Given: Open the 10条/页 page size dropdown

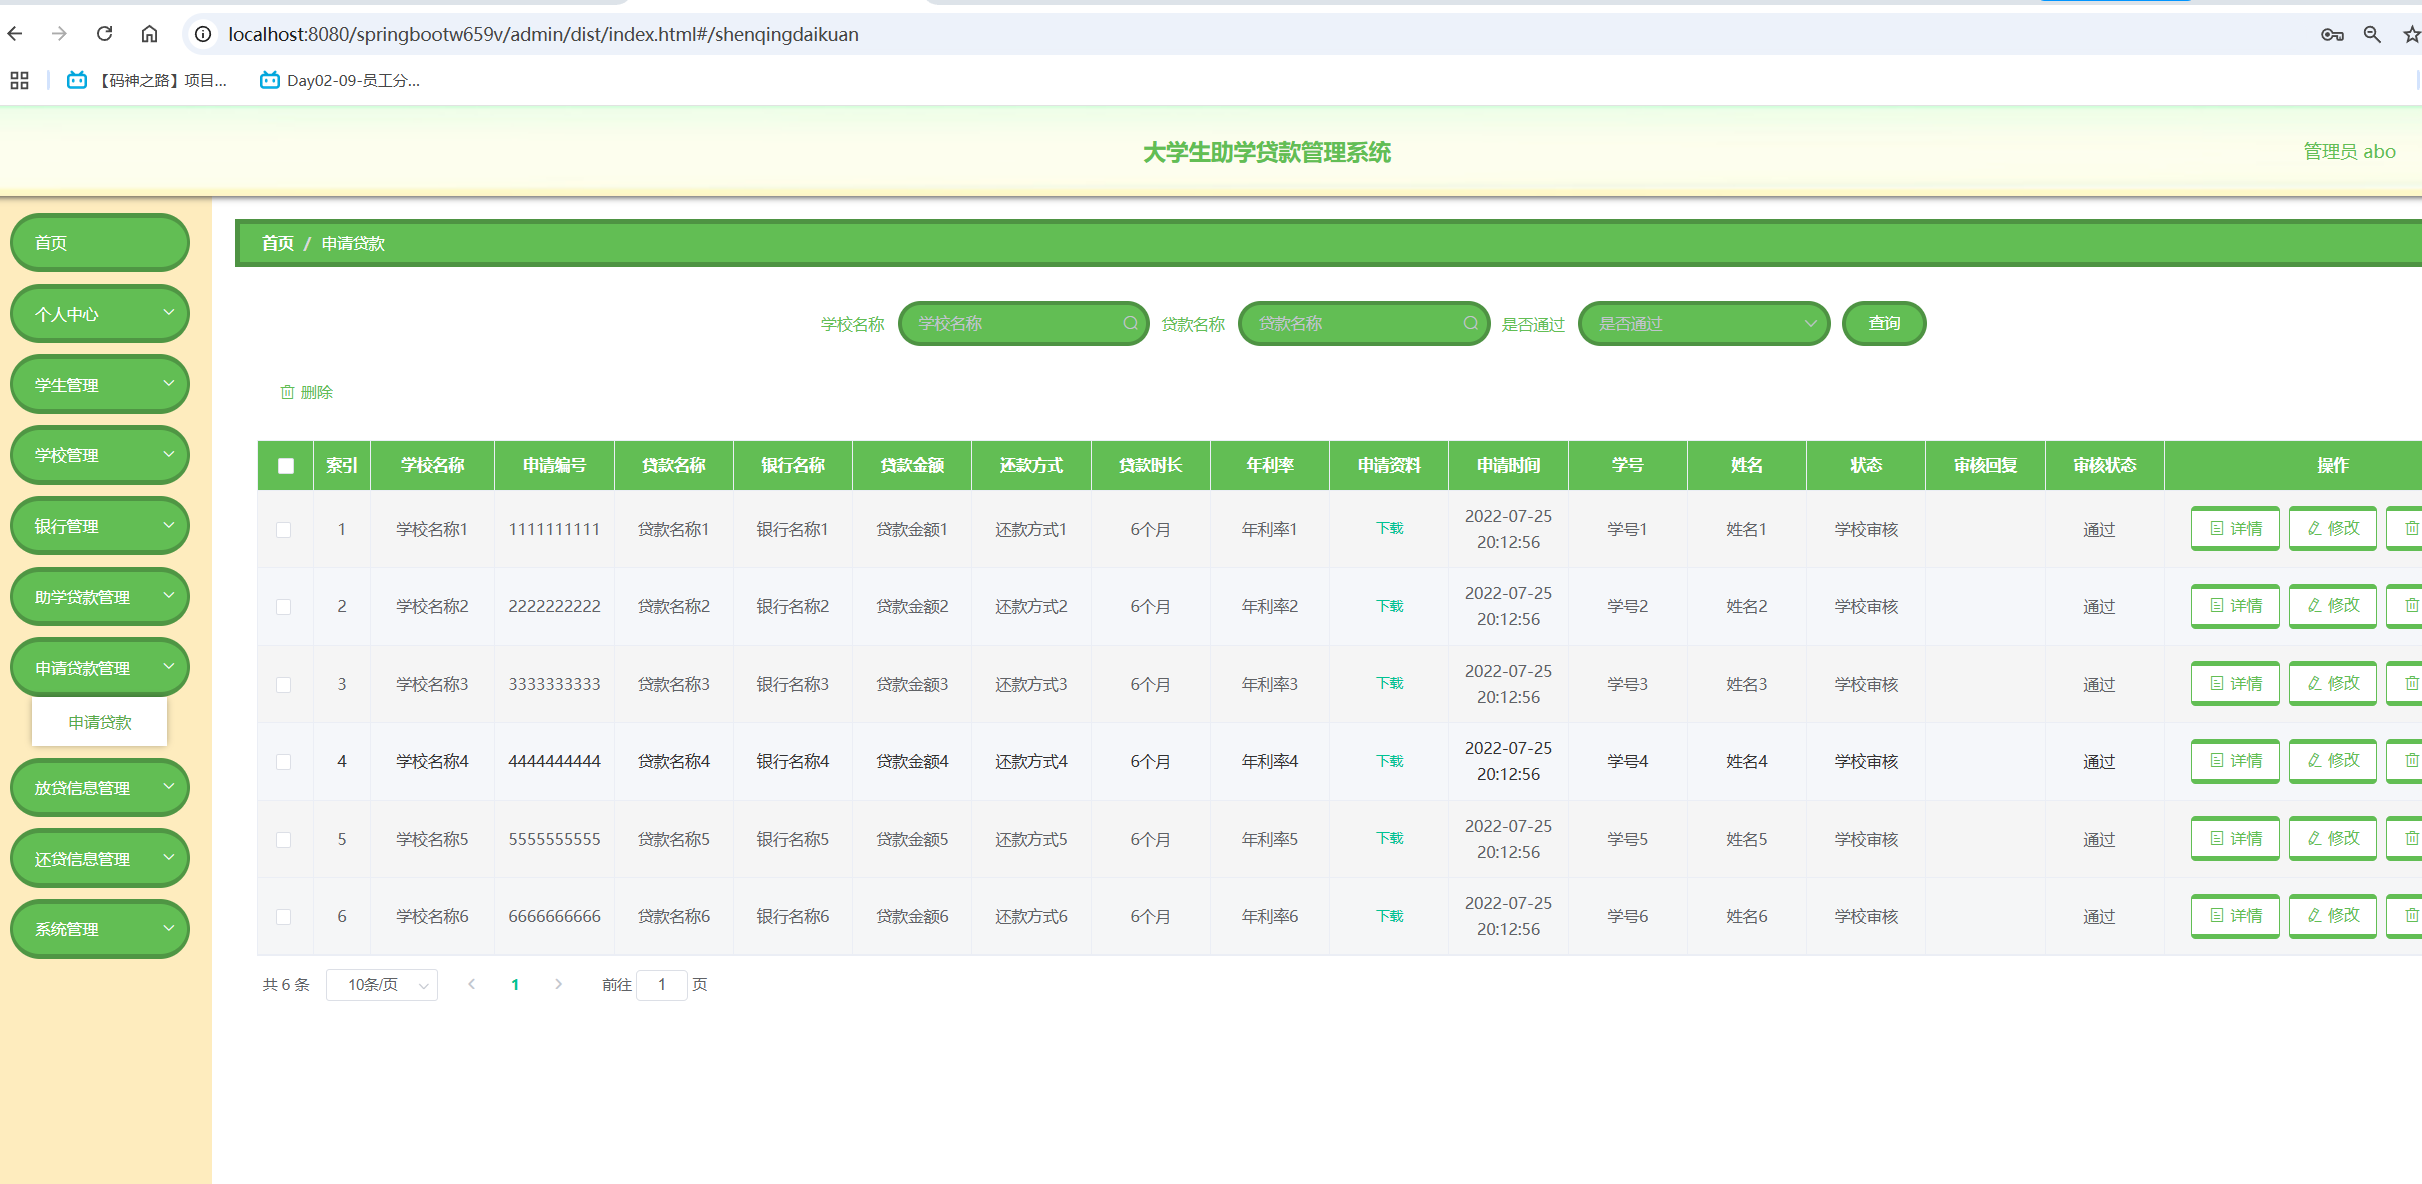Looking at the screenshot, I should [382, 984].
